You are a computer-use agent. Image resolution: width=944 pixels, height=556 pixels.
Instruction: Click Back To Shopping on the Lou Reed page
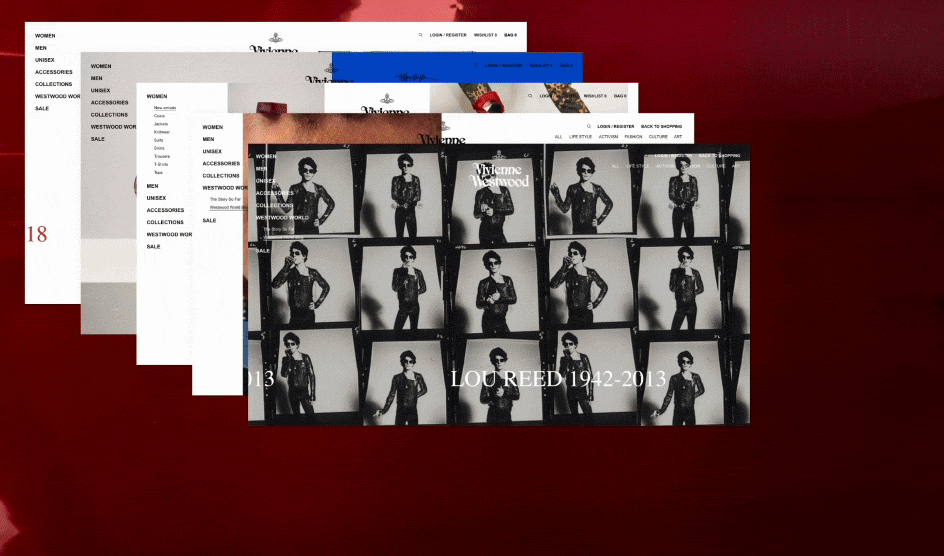tap(719, 155)
